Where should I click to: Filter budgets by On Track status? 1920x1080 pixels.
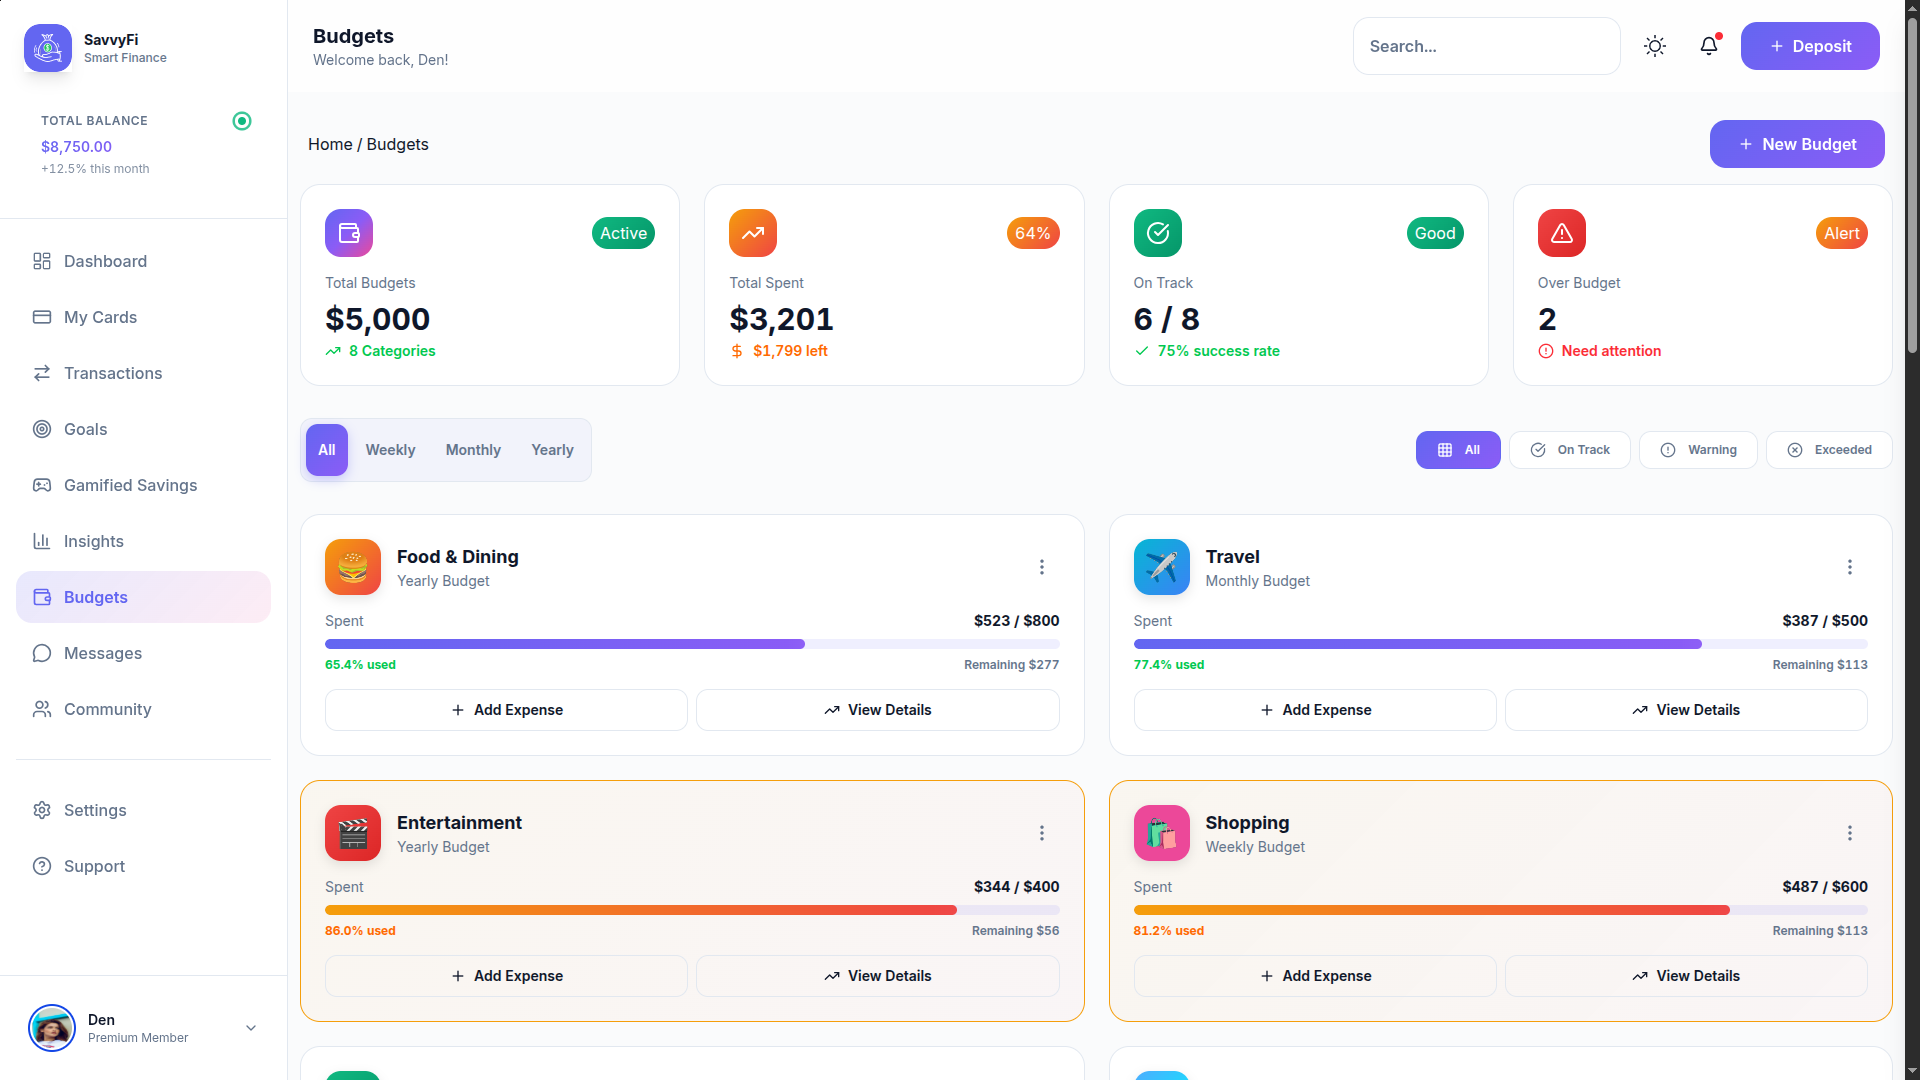[x=1570, y=450]
